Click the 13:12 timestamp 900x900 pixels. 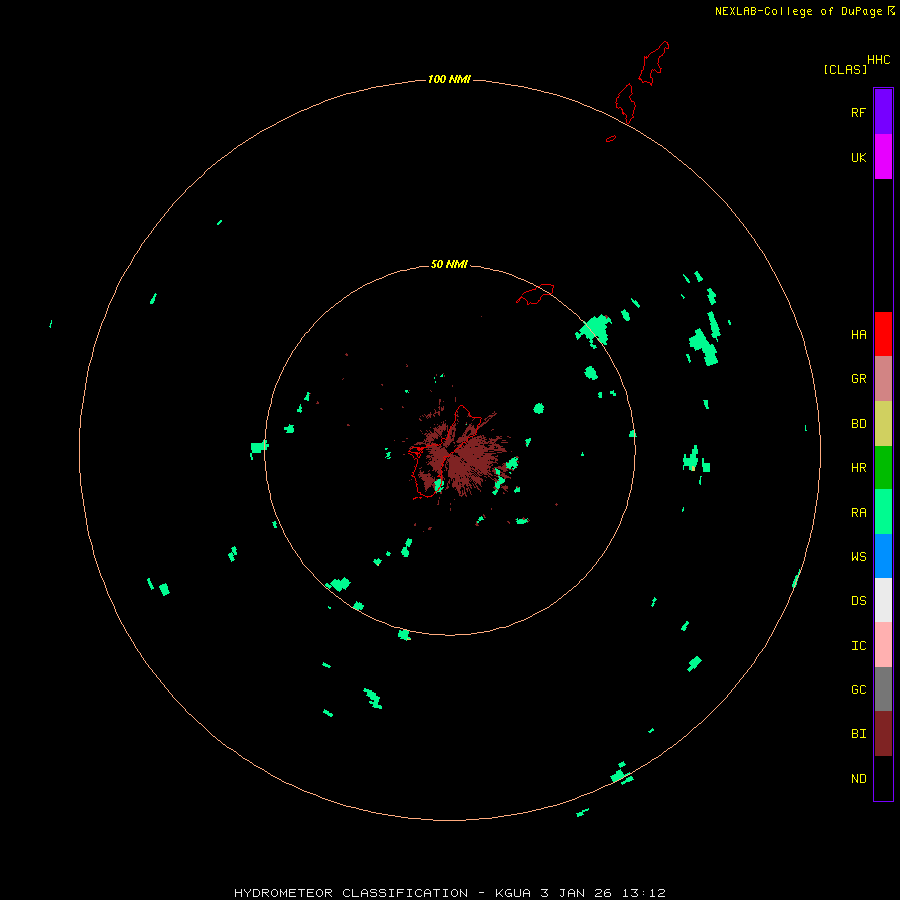coord(643,893)
